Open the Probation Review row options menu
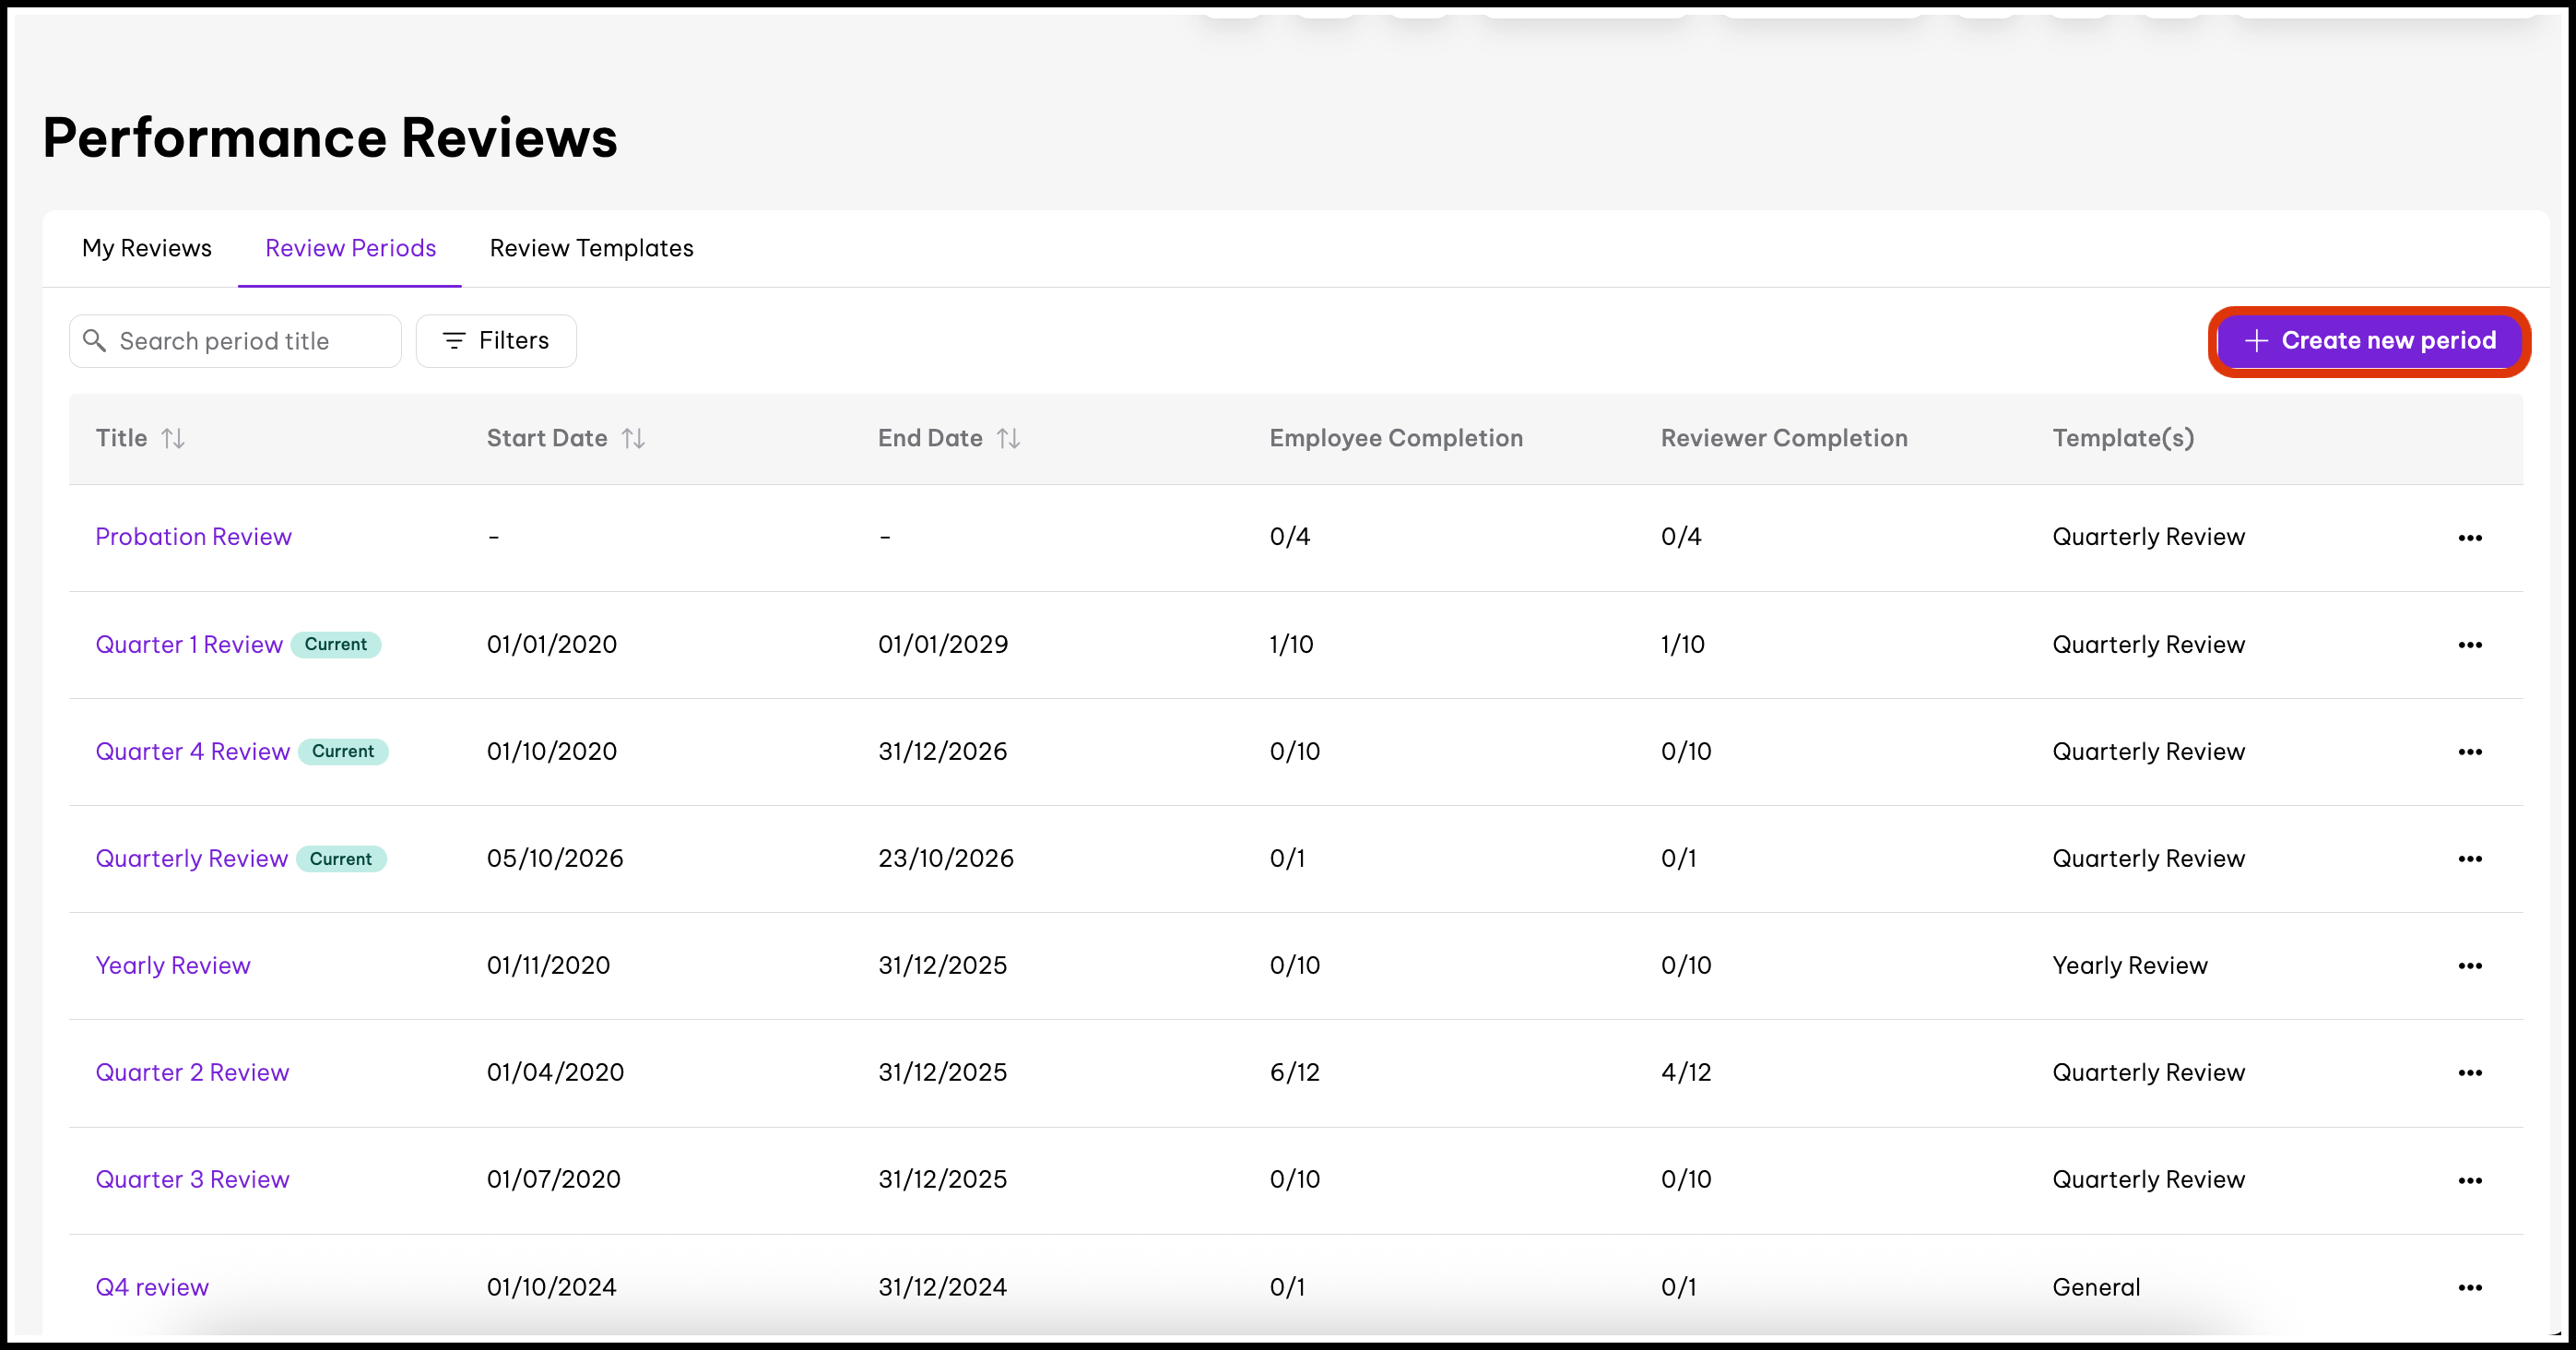This screenshot has height=1350, width=2576. click(x=2470, y=538)
